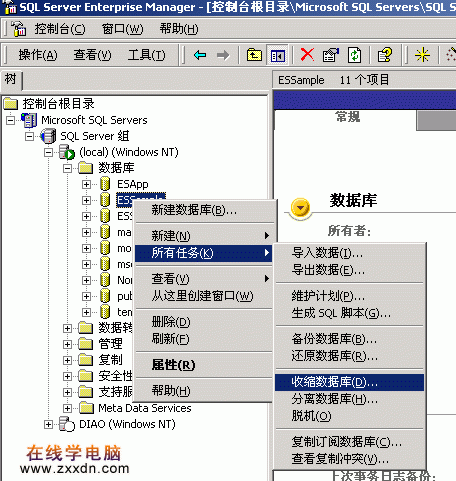This screenshot has width=456, height=481.
Task: Collapse the Microsoft SQL Servers node
Action: click(x=11, y=120)
